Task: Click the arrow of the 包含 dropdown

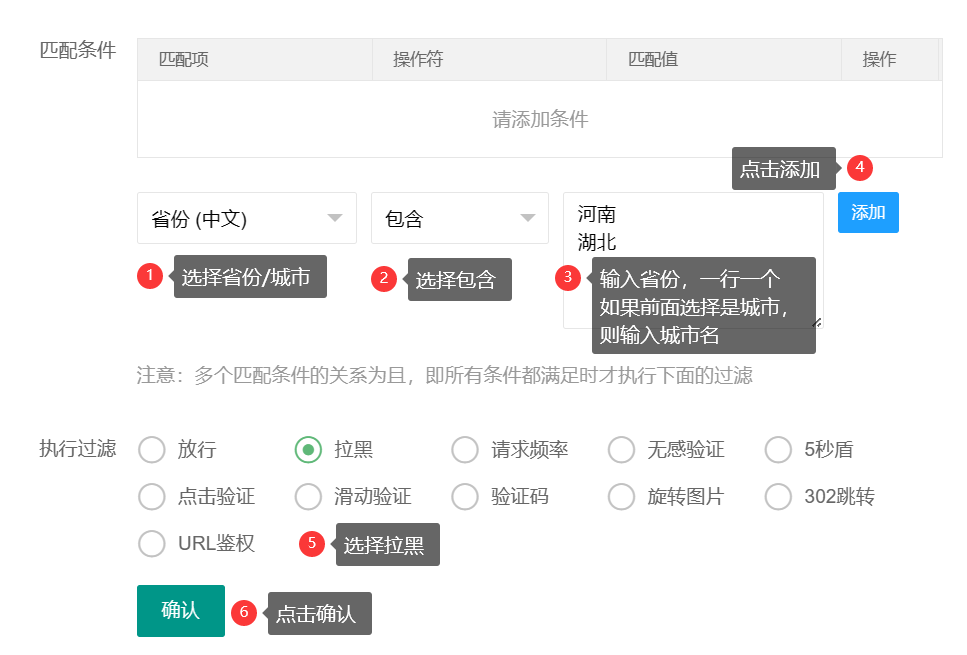Action: 527,218
